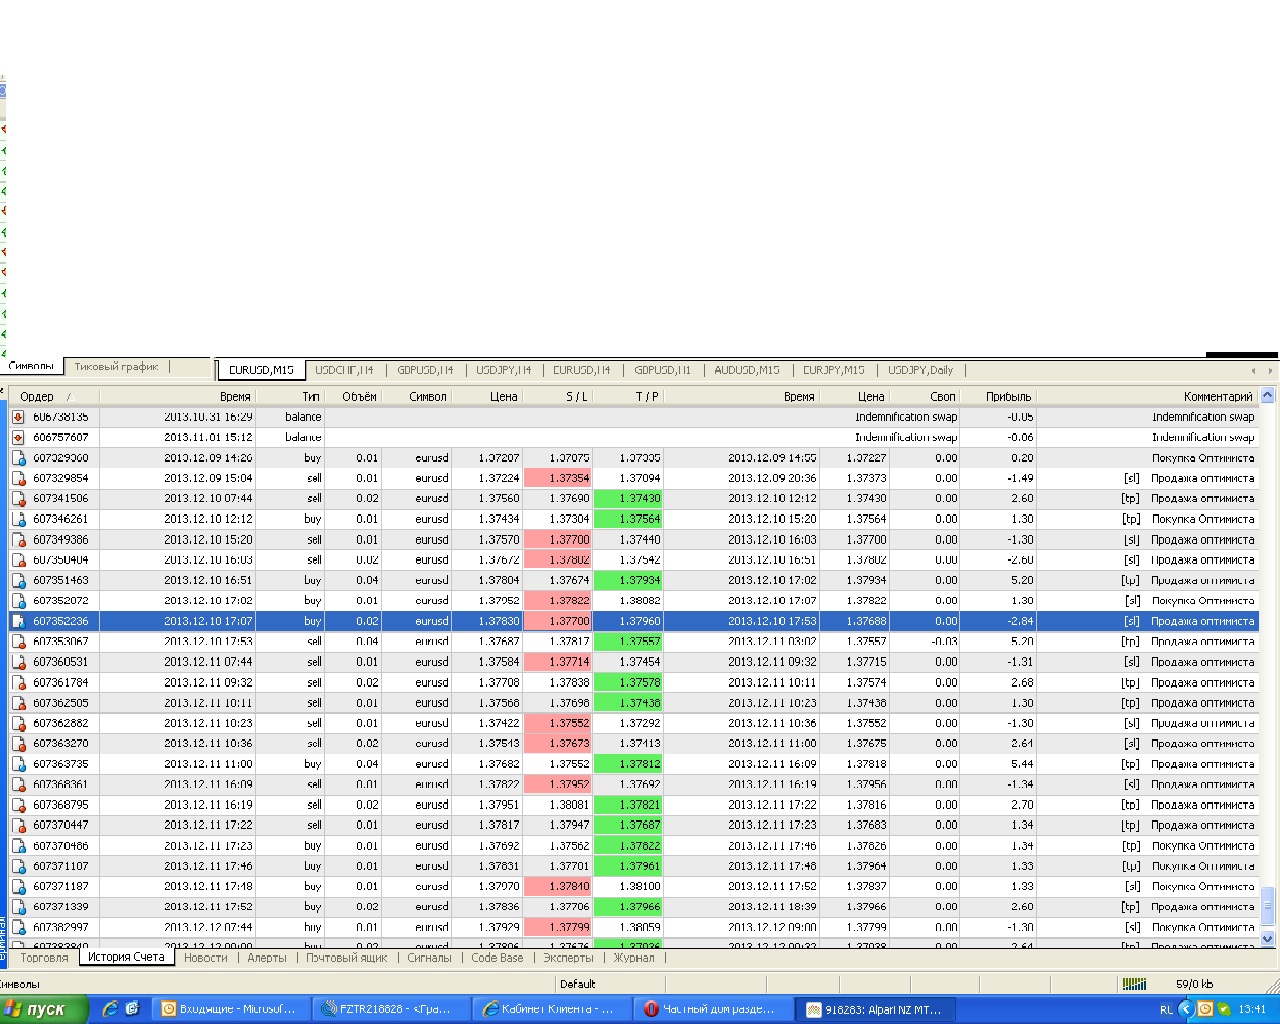Click the order icon for 607329854
The image size is (1280, 1024).
[18, 478]
